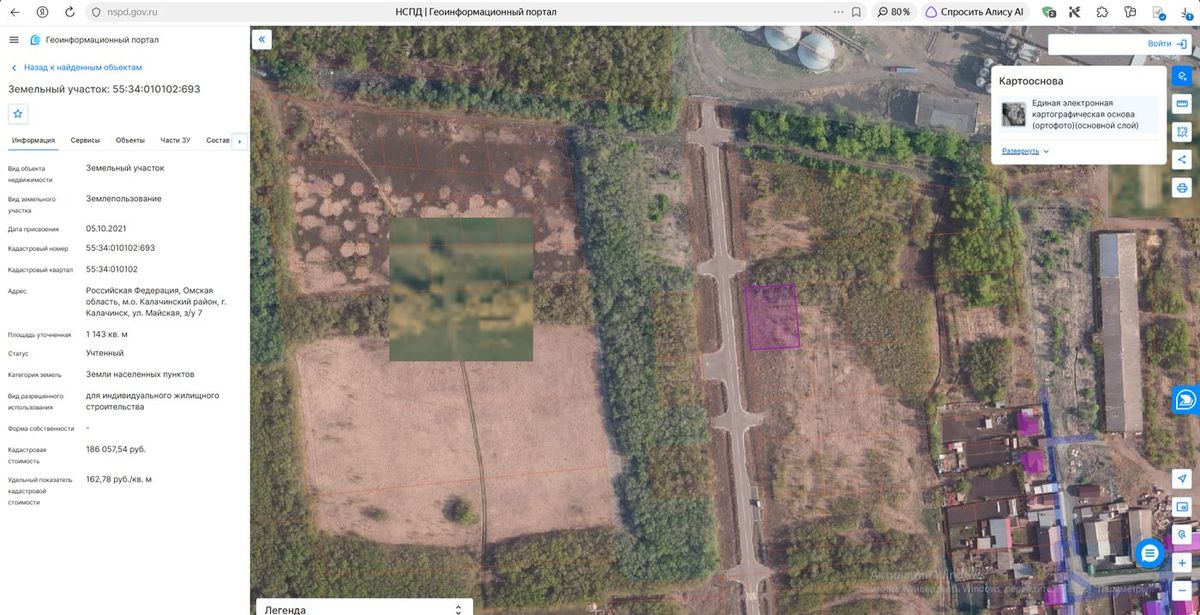The image size is (1200, 615).
Task: Print the map using the printer icon
Action: (1182, 187)
